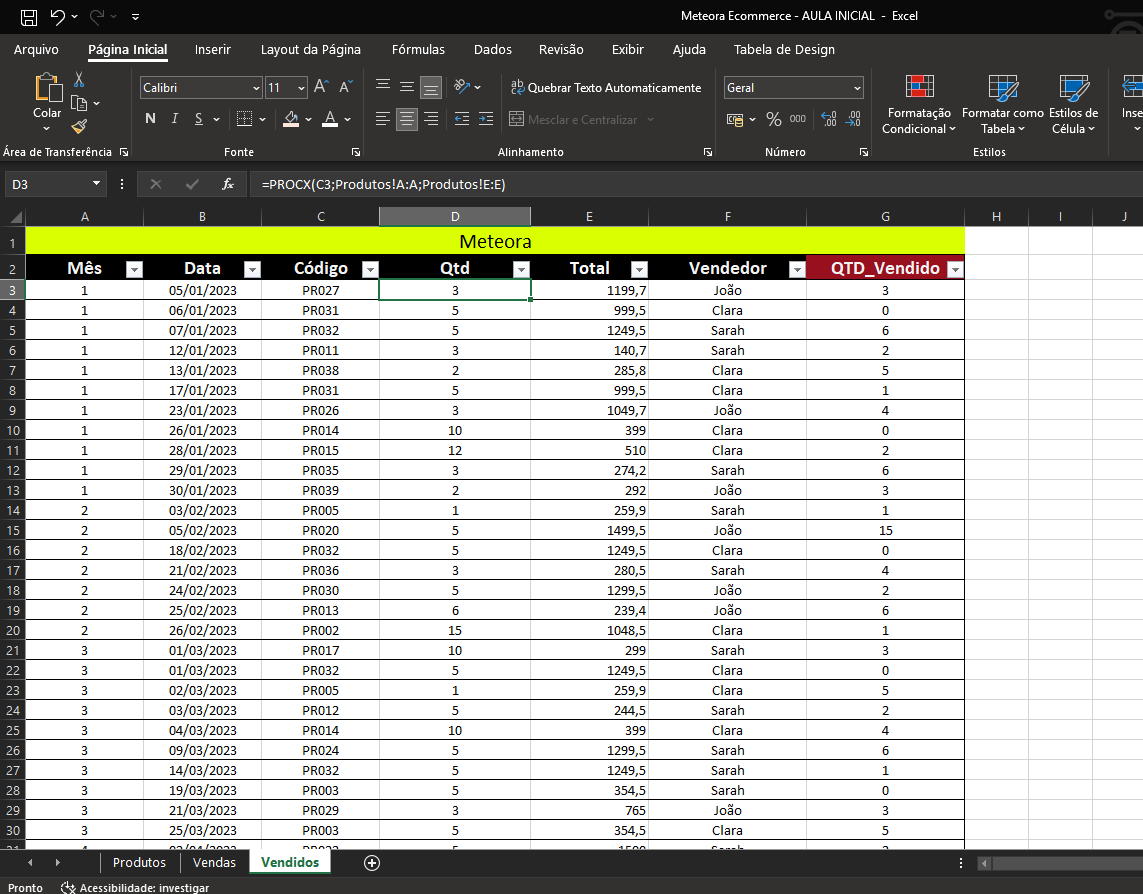
Task: Switch to Inserir ribbon tab
Action: pyautogui.click(x=213, y=50)
